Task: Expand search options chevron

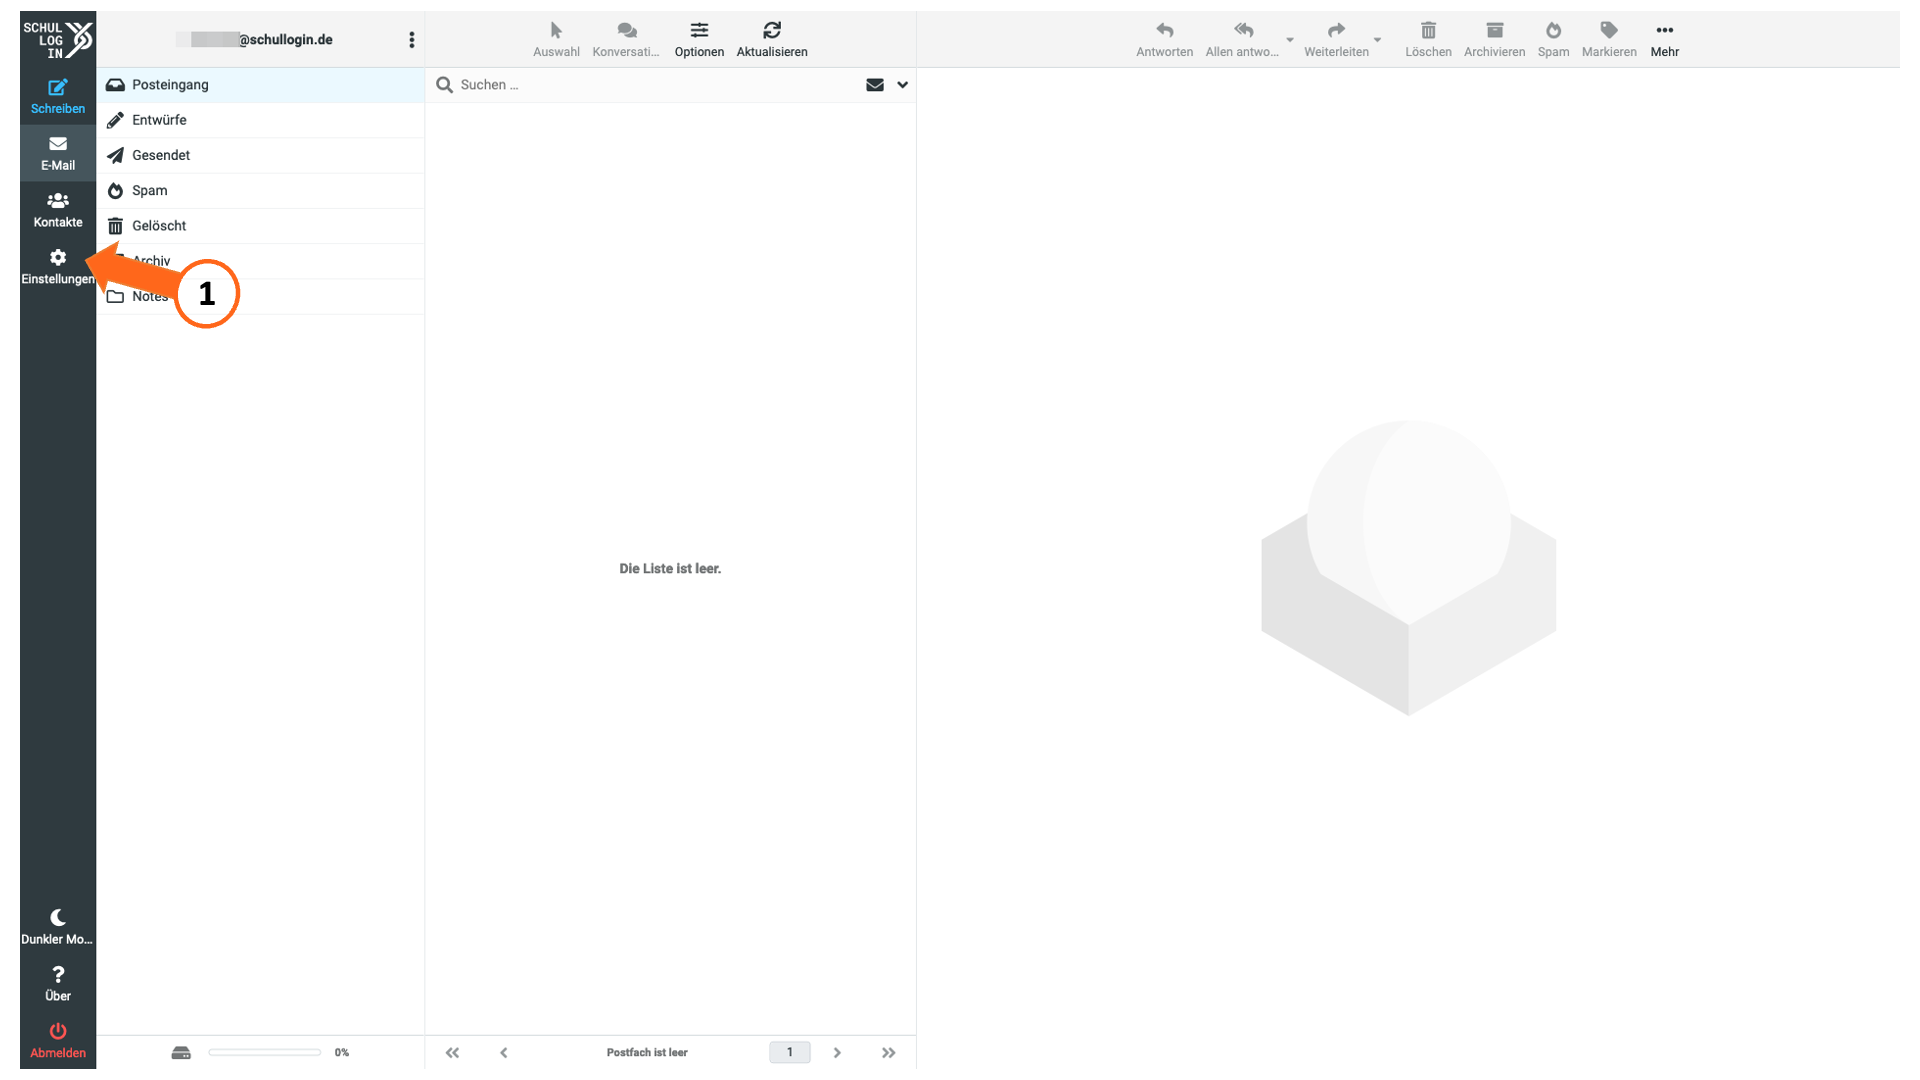Action: pyautogui.click(x=903, y=85)
